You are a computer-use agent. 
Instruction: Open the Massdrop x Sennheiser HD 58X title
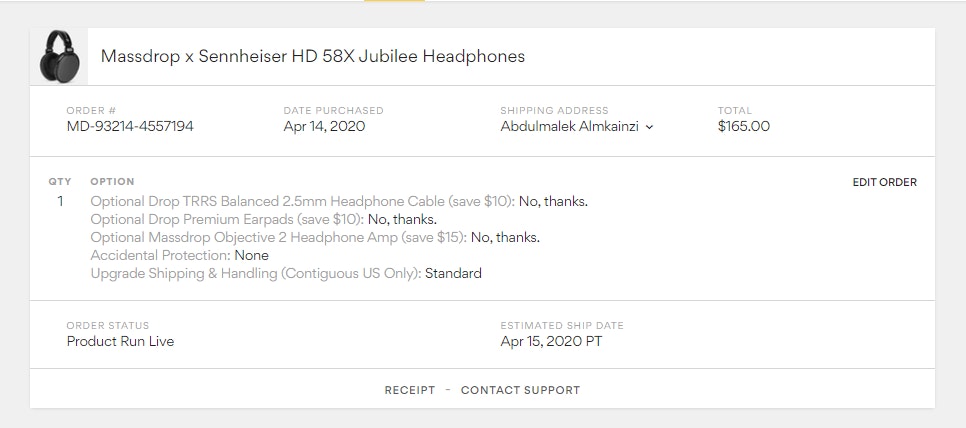pos(312,56)
